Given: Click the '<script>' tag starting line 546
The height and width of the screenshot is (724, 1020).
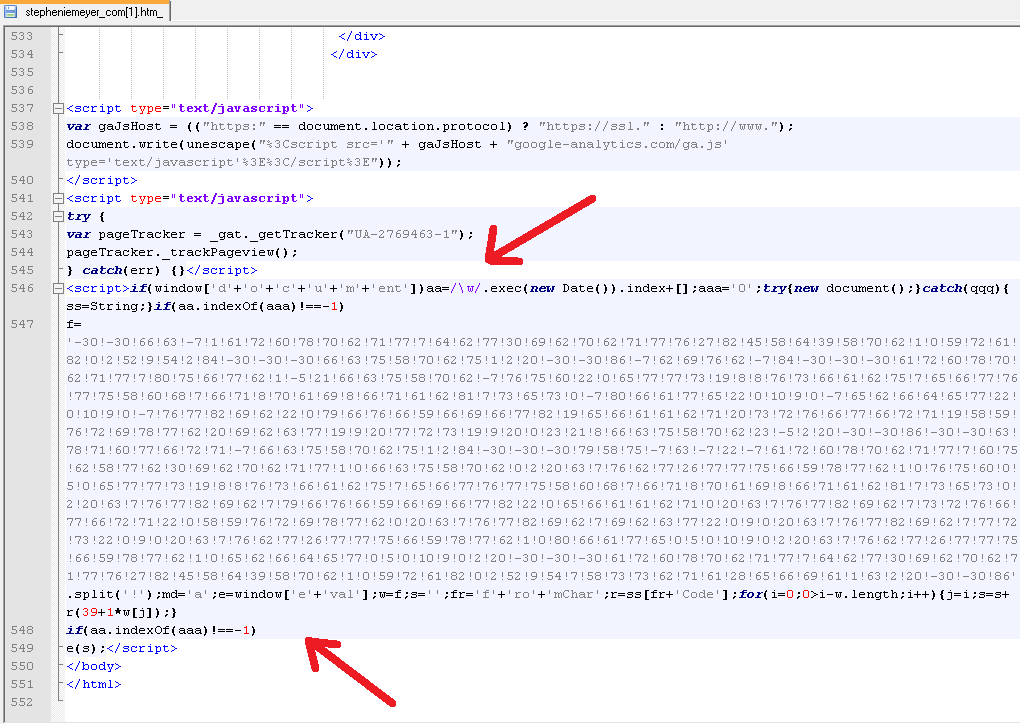Looking at the screenshot, I should [x=98, y=288].
